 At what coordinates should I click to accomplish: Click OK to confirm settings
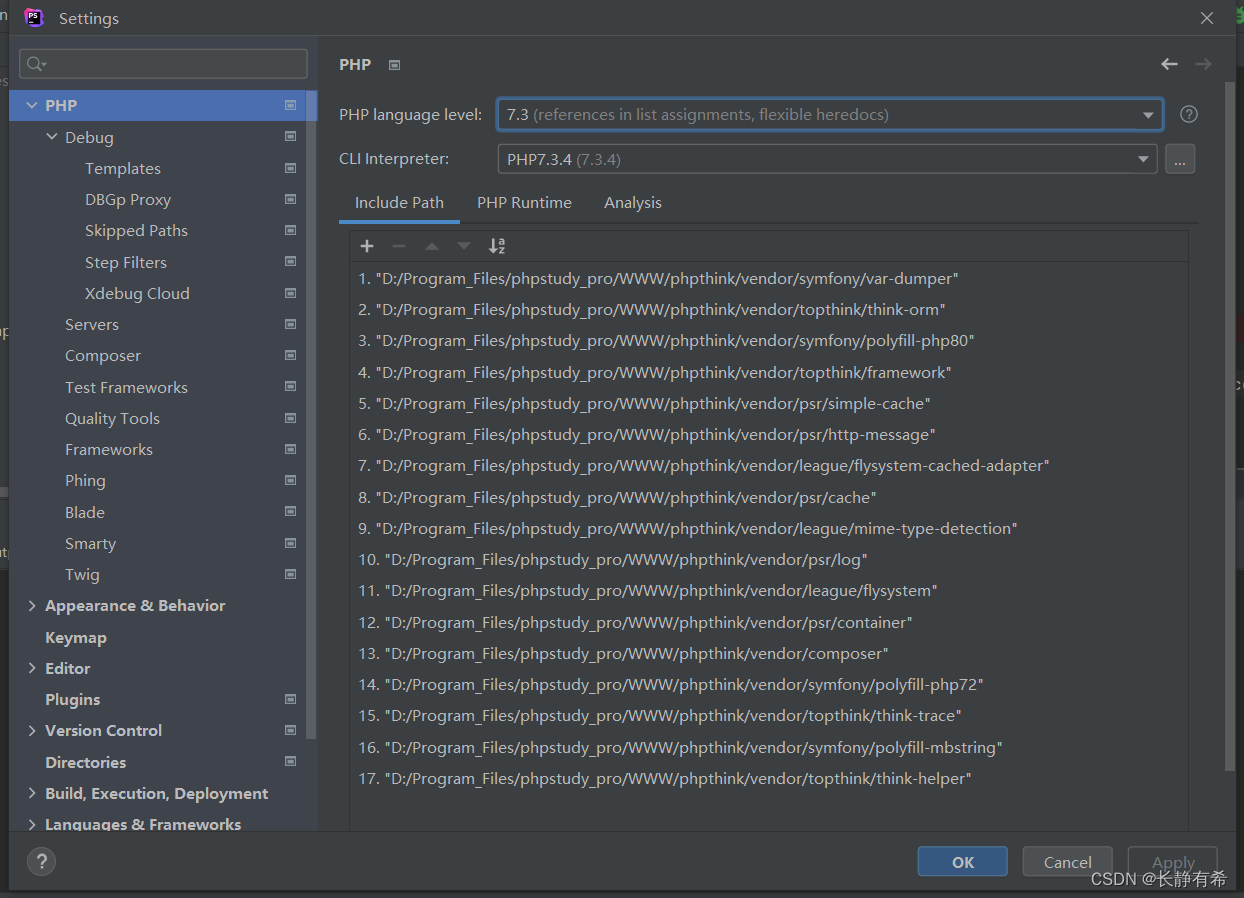962,861
